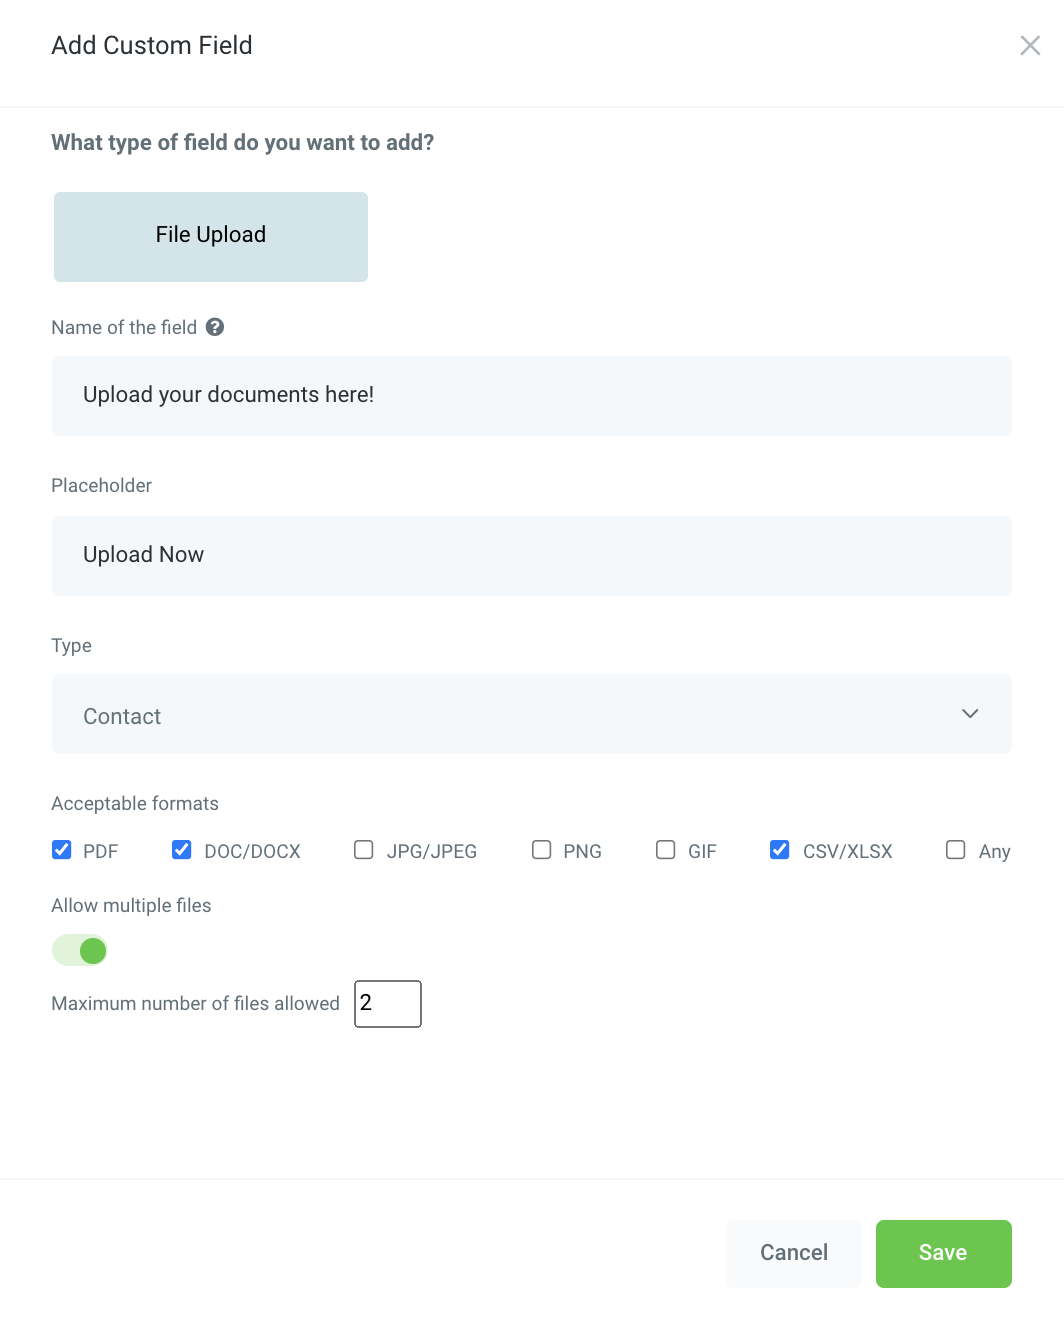Screen dimensions: 1064x1320
Task: Click the CSV/XLSX label text
Action: pyautogui.click(x=848, y=851)
